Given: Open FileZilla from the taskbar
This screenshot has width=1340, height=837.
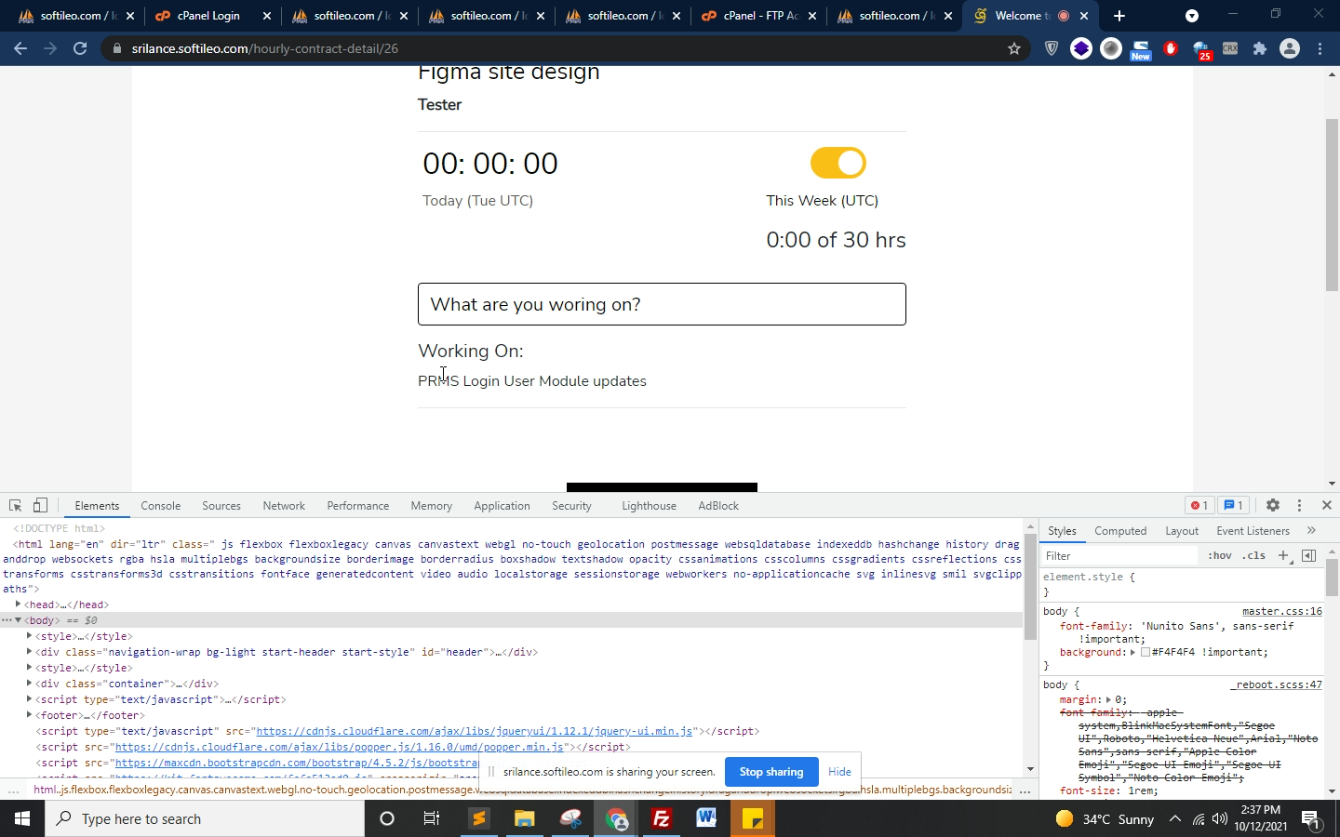Looking at the screenshot, I should (661, 819).
